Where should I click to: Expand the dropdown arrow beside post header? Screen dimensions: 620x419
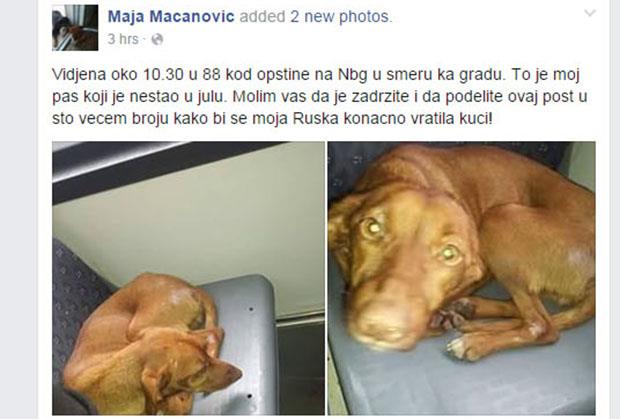click(x=590, y=13)
